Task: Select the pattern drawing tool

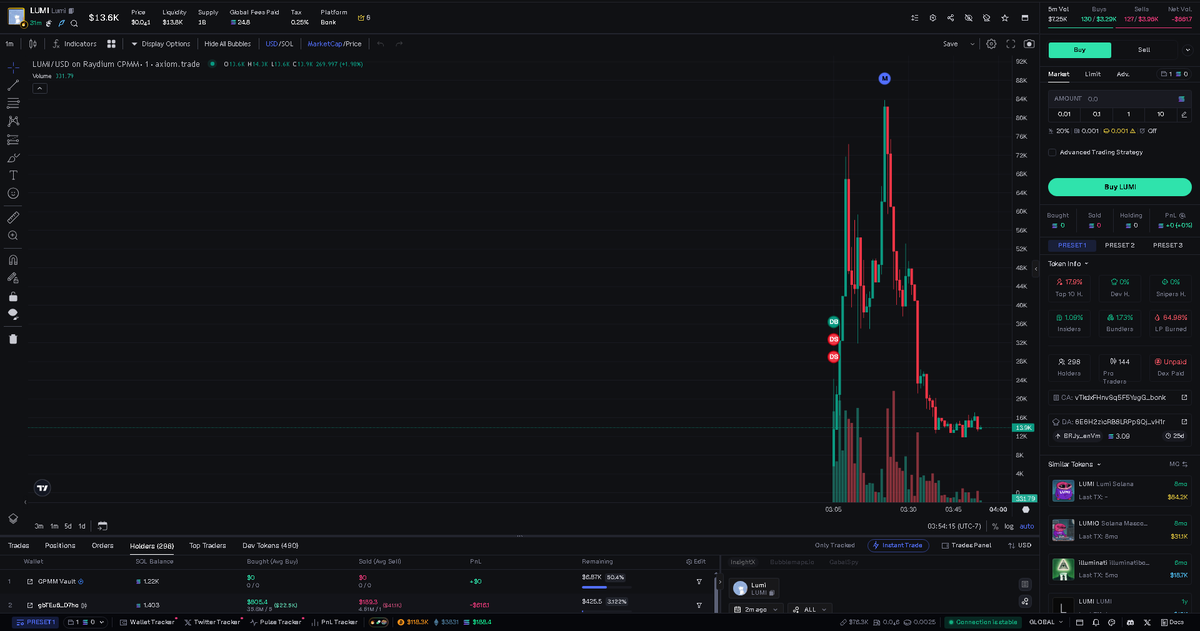Action: (x=13, y=121)
